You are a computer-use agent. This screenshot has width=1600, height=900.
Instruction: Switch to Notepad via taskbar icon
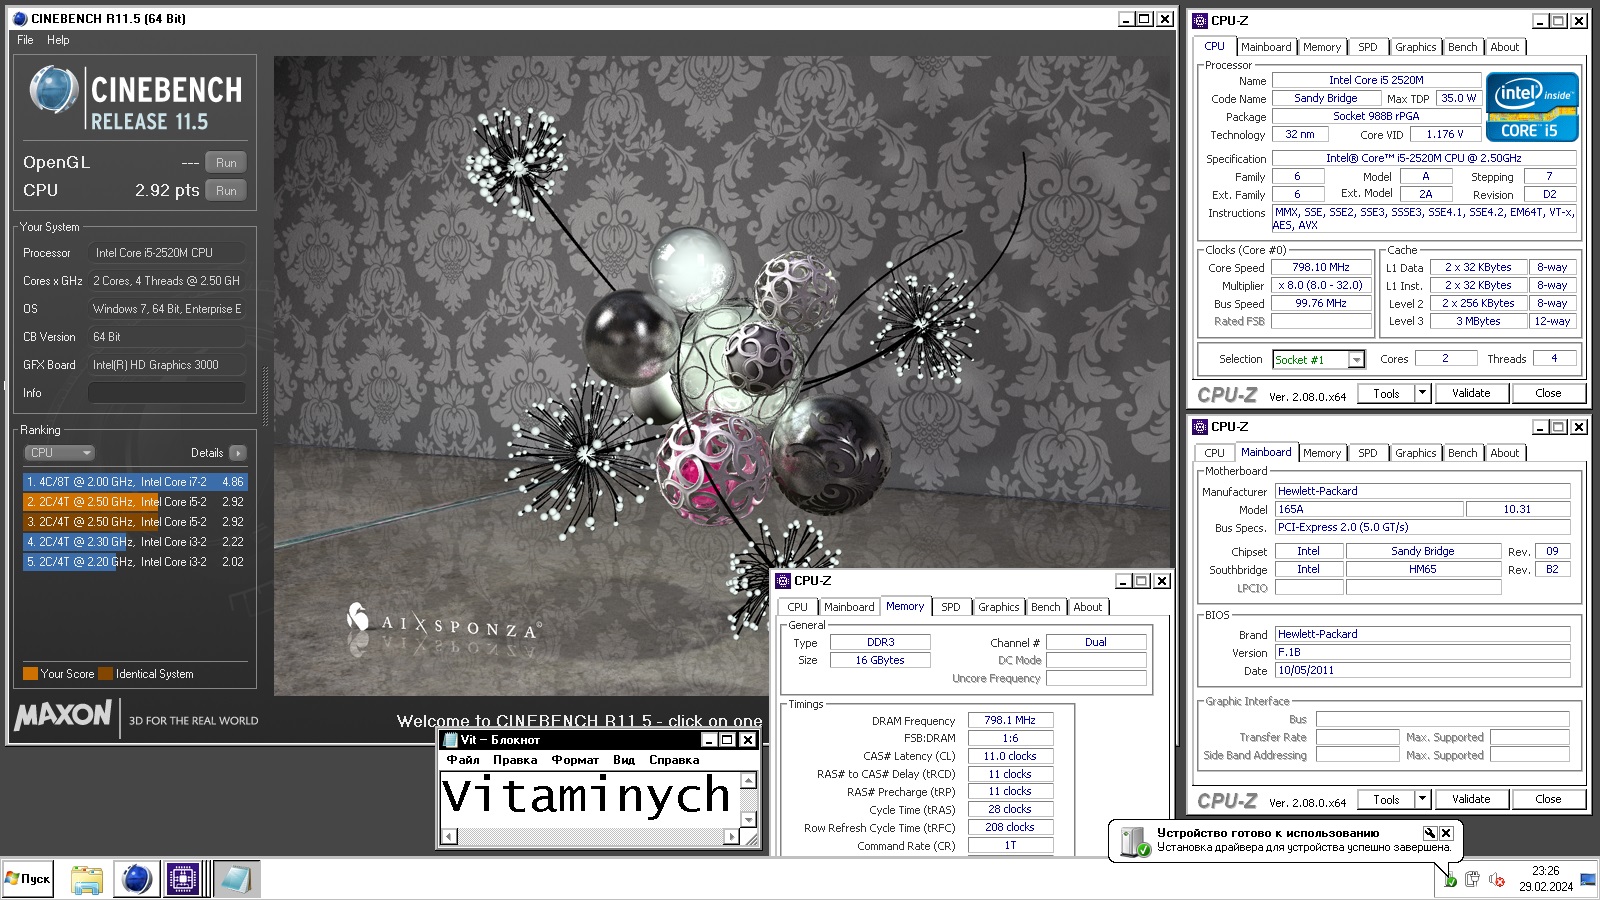(237, 879)
